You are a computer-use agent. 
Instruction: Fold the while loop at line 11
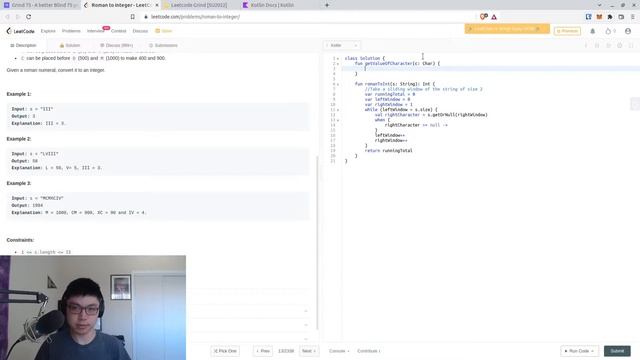click(338, 110)
